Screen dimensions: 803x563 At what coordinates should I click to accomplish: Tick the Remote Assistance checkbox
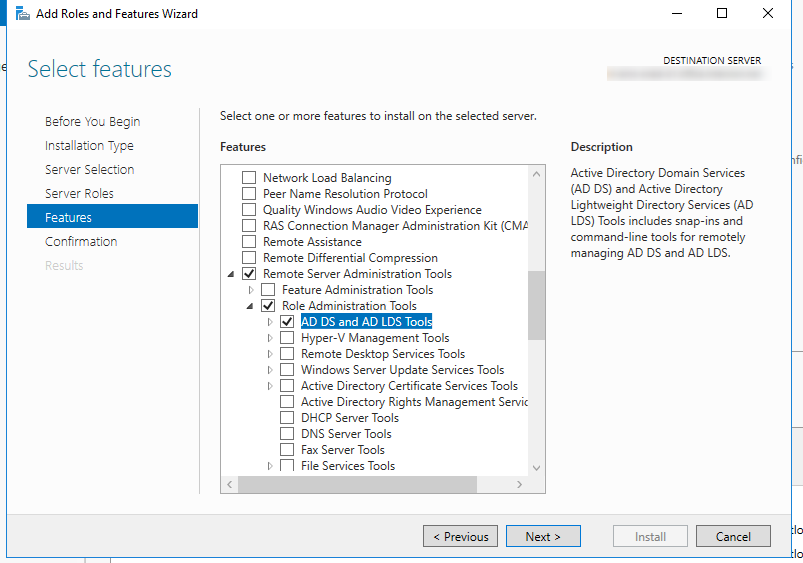click(249, 242)
